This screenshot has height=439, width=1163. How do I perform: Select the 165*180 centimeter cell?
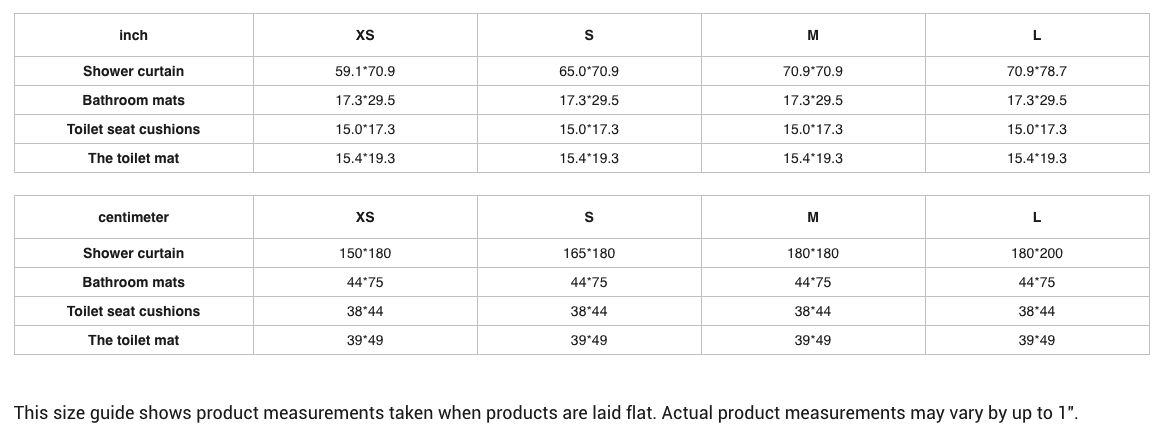[x=589, y=253]
